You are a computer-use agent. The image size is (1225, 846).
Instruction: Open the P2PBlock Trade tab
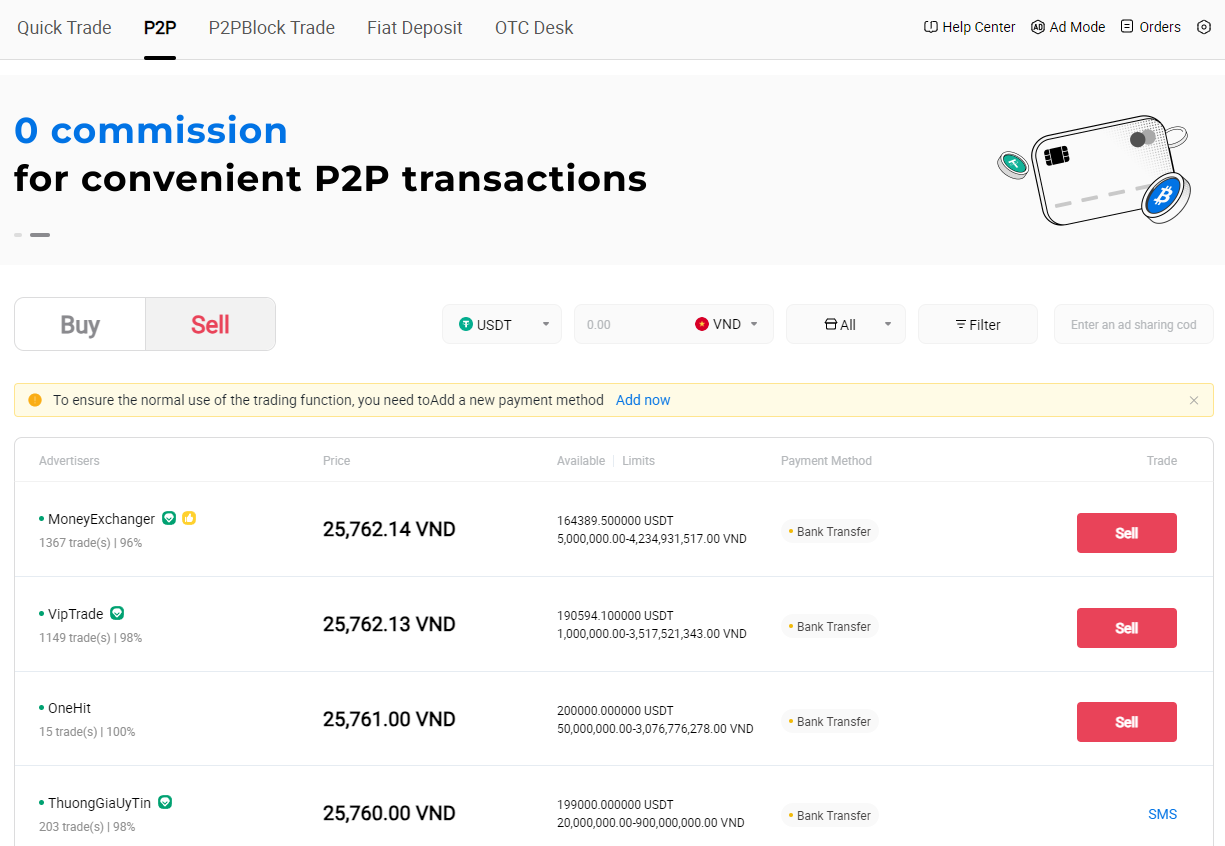(x=272, y=28)
